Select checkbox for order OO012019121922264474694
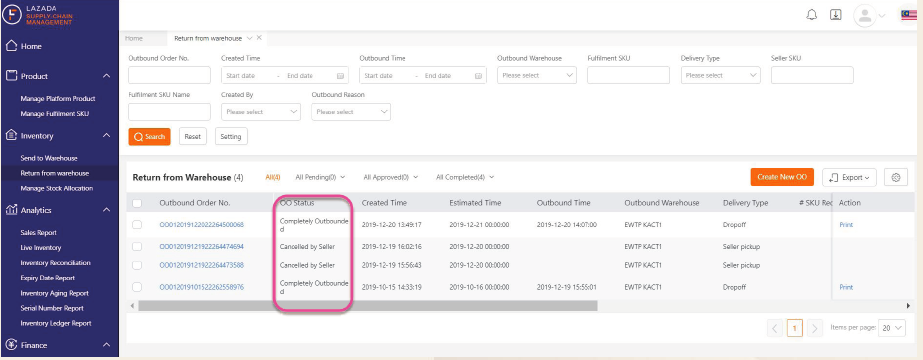 click(x=137, y=247)
